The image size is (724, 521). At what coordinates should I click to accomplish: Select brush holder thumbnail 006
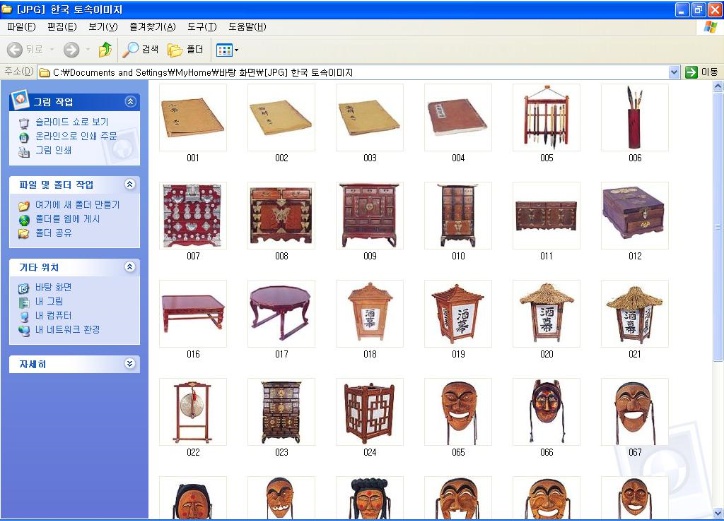[x=634, y=117]
